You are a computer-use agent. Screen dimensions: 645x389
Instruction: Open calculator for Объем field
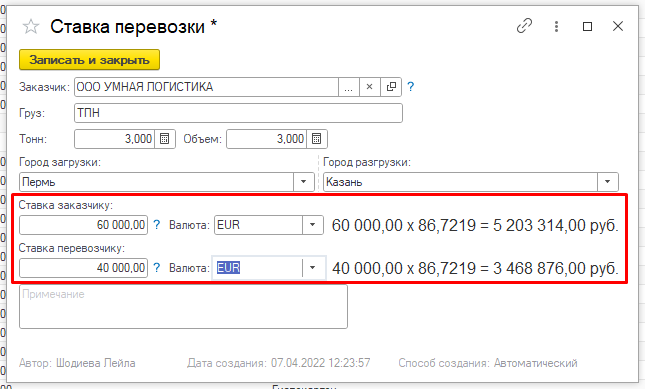pos(317,139)
